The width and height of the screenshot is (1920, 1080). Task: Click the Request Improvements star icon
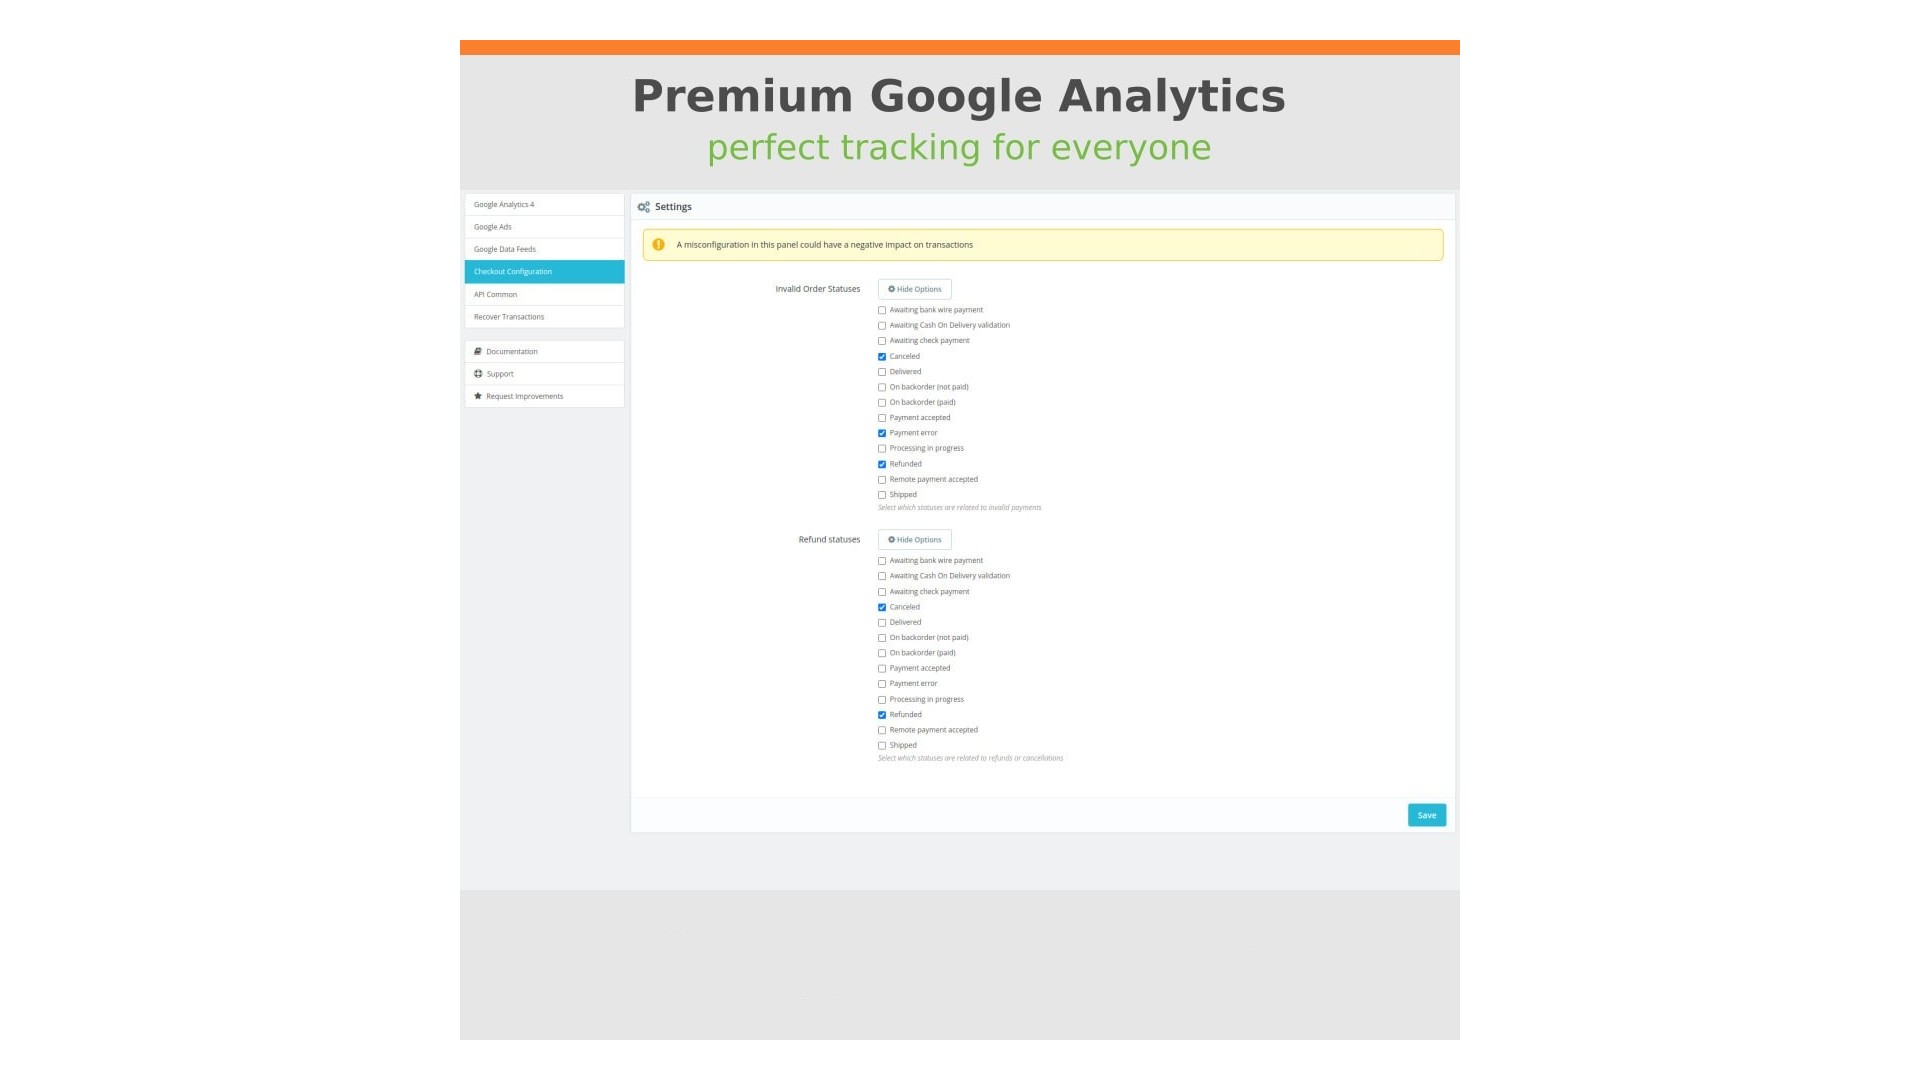[479, 396]
